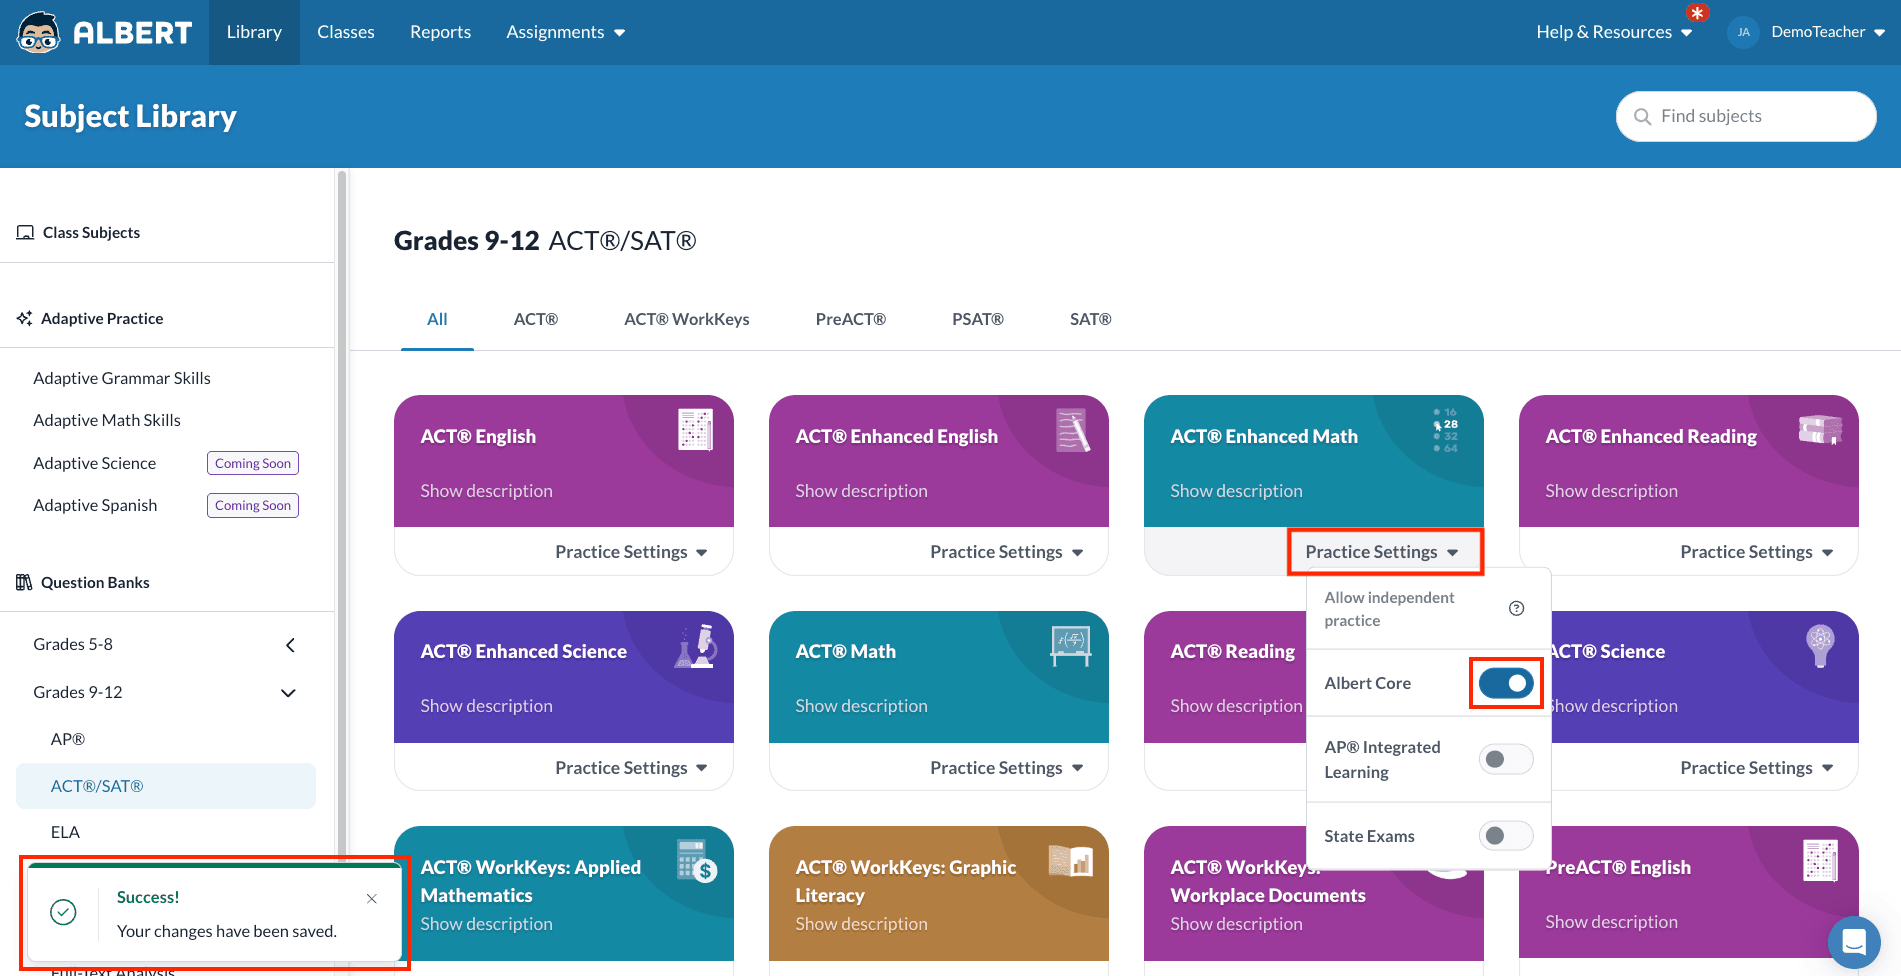
Task: Turn off the Albert Core toggle
Action: click(x=1506, y=683)
